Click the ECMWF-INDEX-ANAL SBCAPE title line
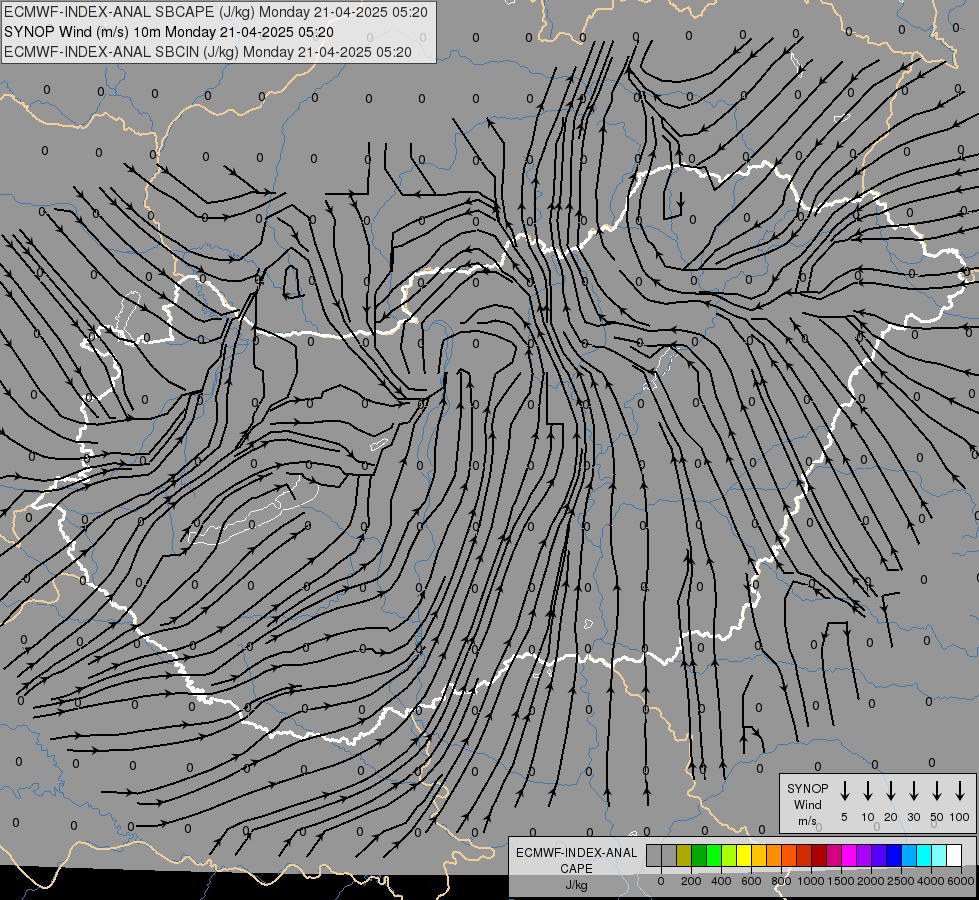The height and width of the screenshot is (900, 979). [x=216, y=12]
